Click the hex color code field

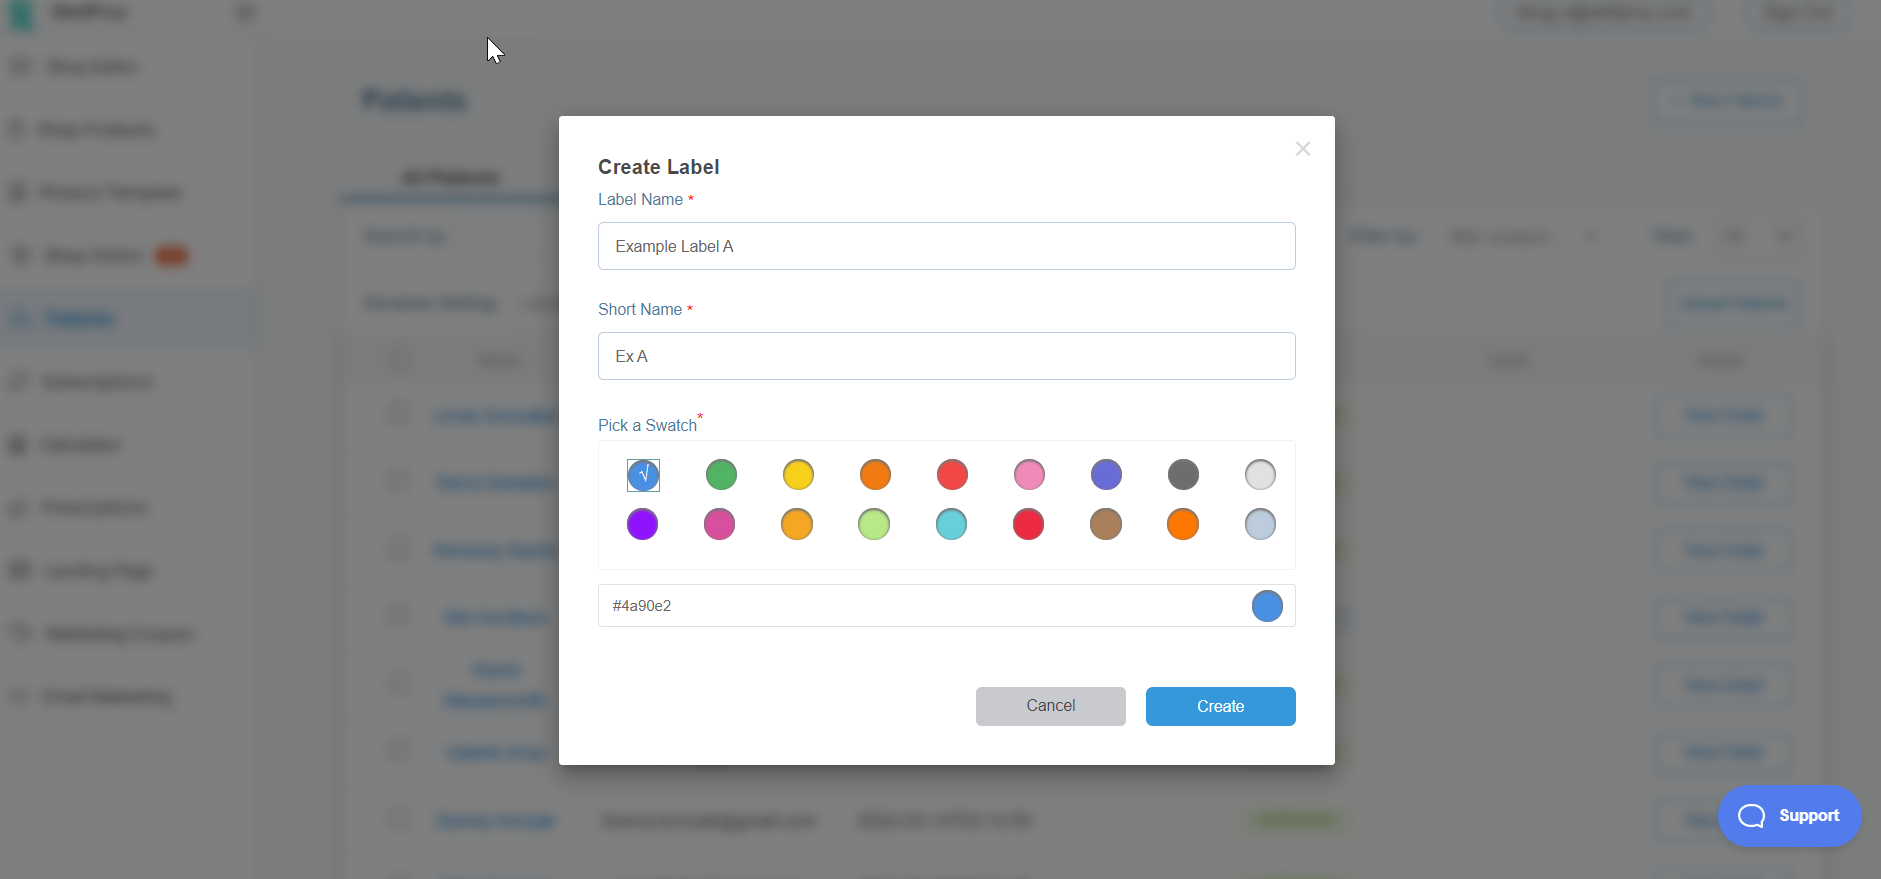(x=920, y=606)
